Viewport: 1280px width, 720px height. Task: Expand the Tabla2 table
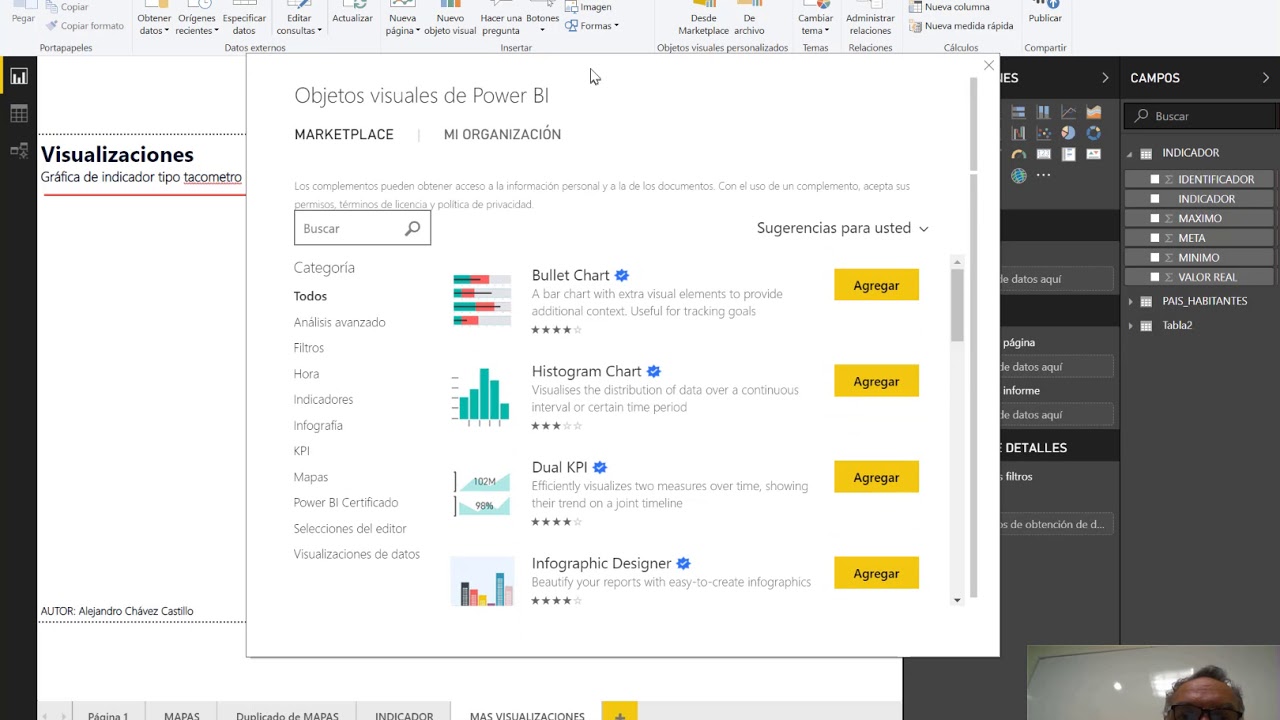[1131, 325]
